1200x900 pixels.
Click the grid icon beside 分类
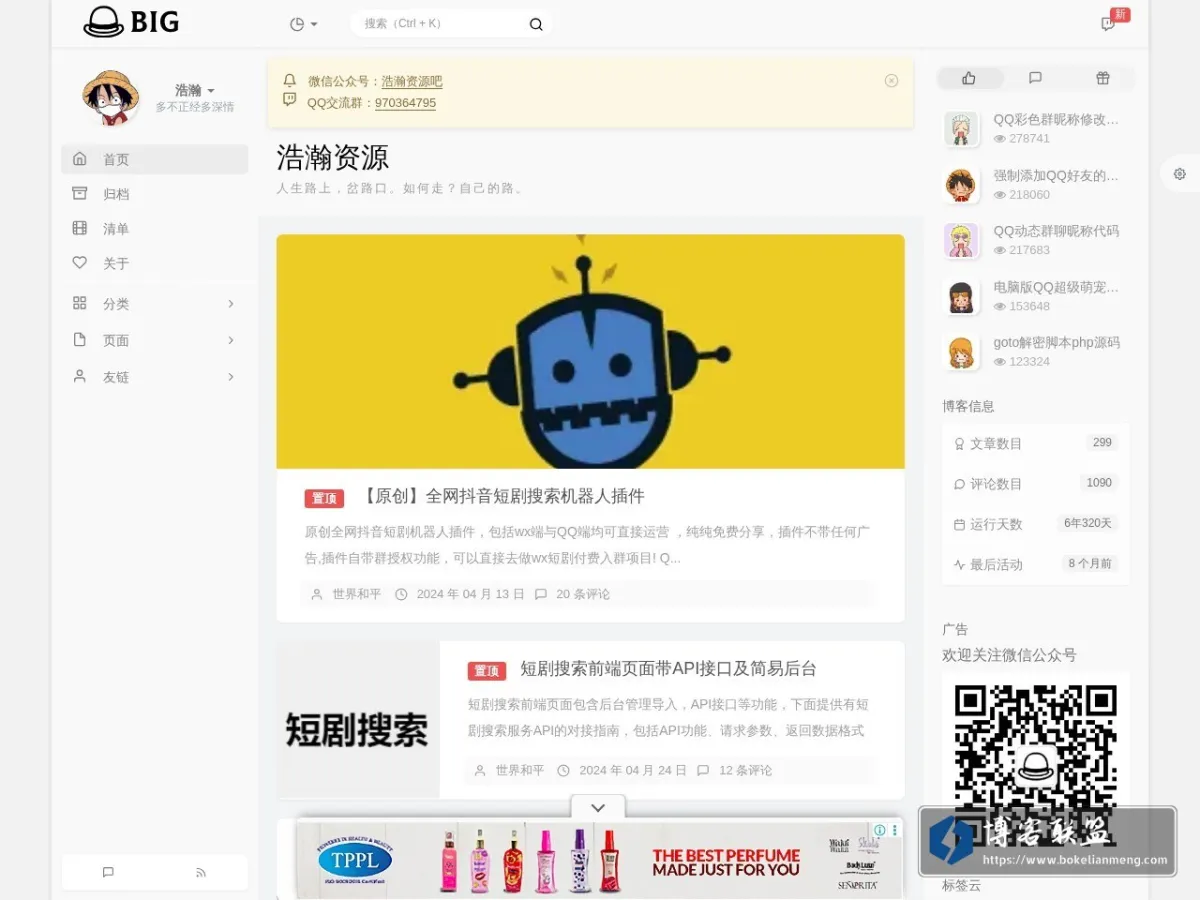80,303
